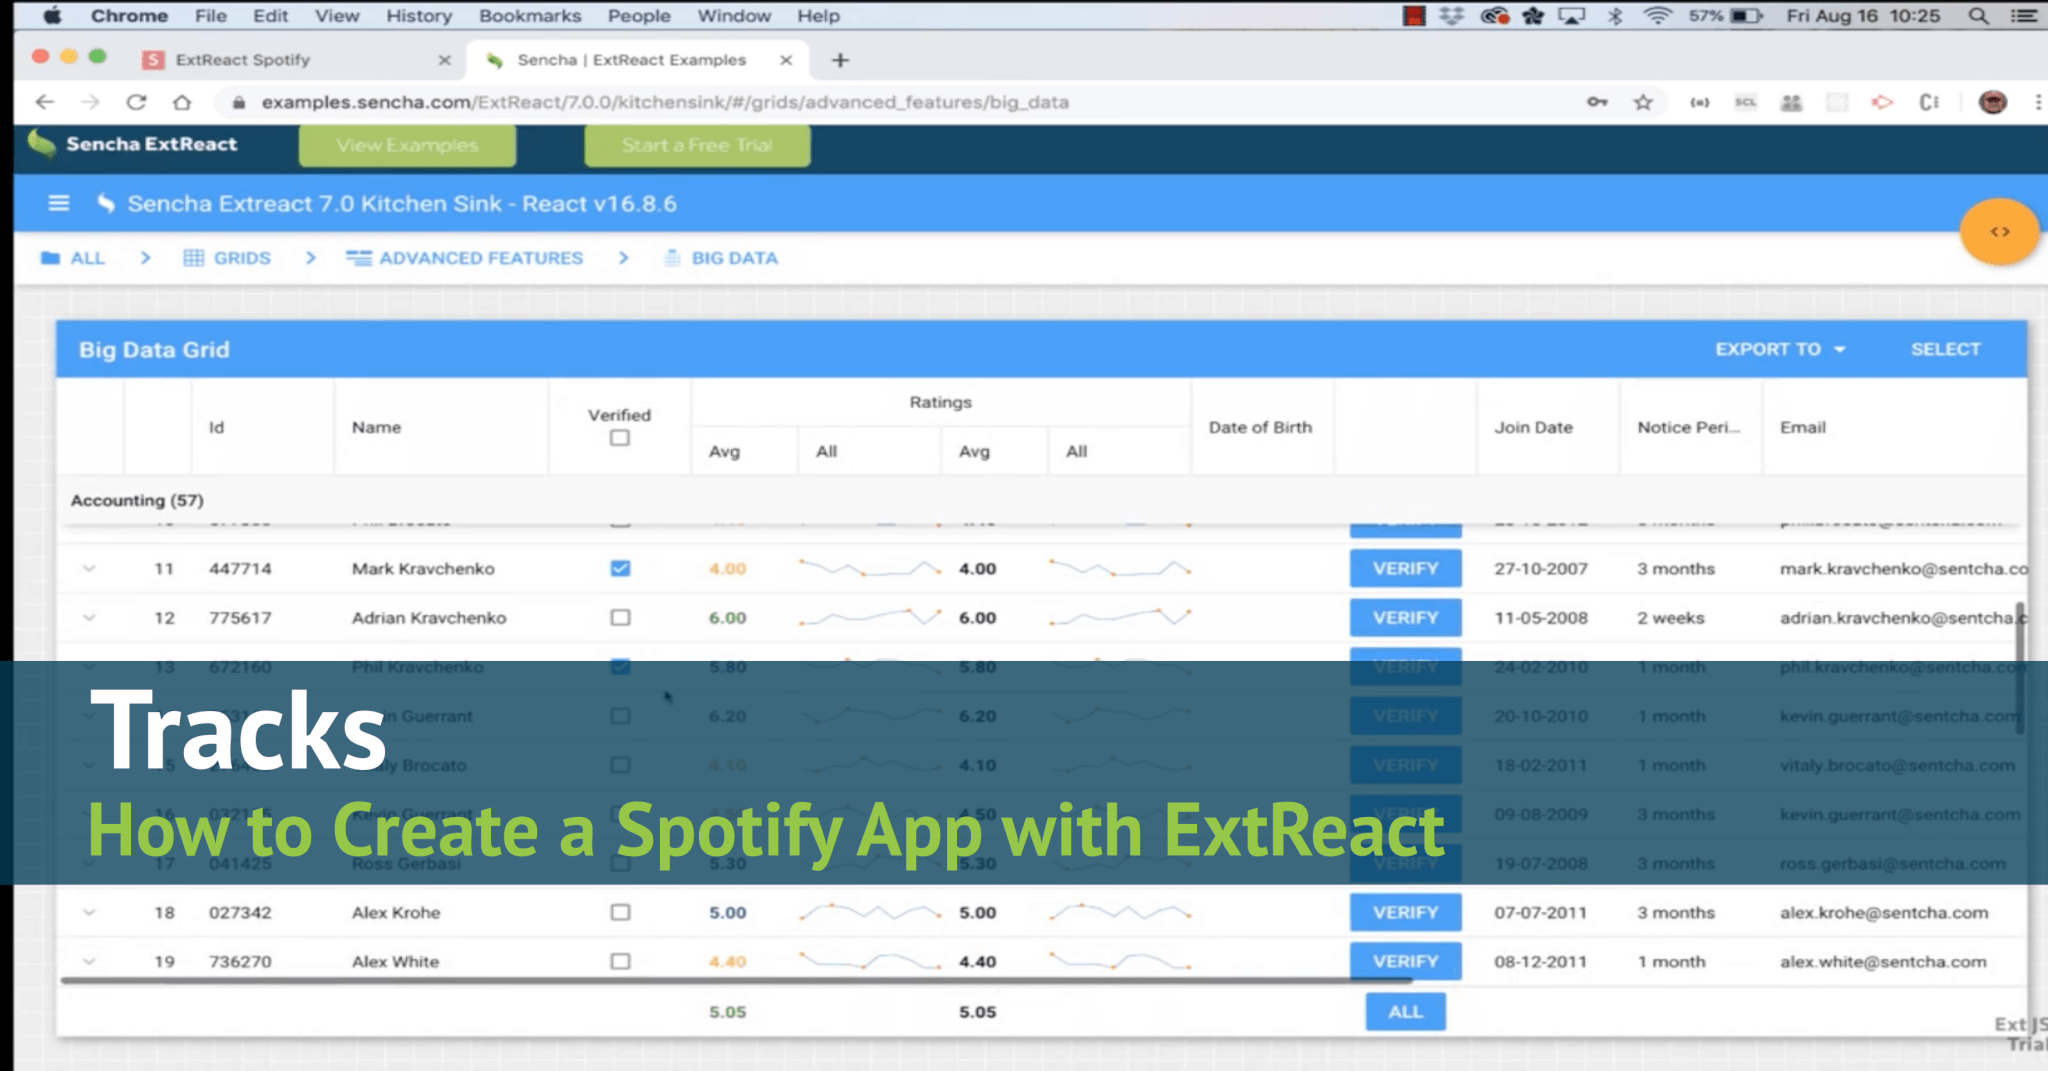Image resolution: width=2048 pixels, height=1071 pixels.
Task: Check Verified for Adrian Kravchenko
Action: tap(620, 617)
